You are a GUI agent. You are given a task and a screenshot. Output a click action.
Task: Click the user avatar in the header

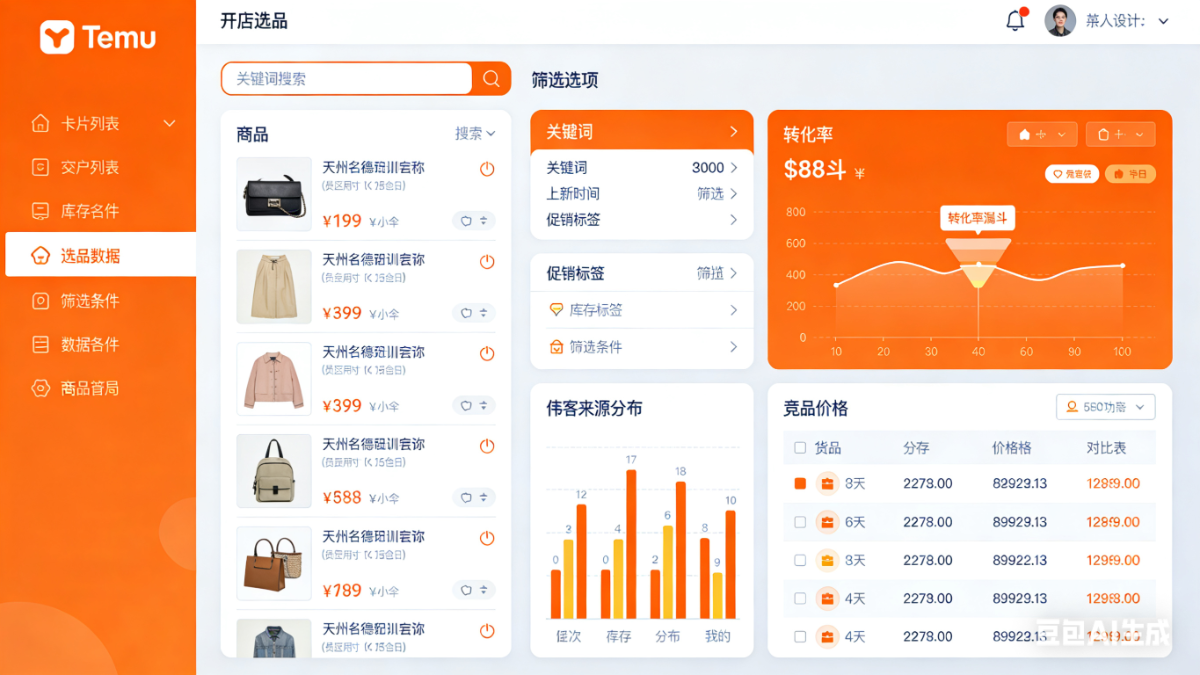(x=1060, y=21)
